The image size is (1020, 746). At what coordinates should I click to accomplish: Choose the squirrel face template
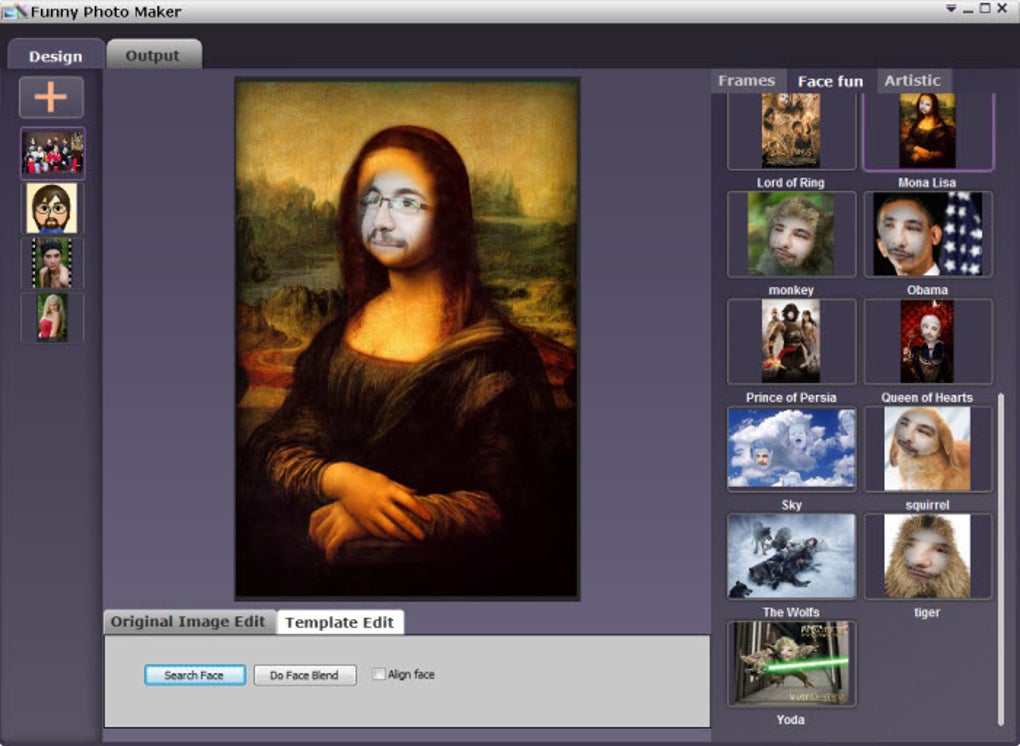pyautogui.click(x=928, y=449)
